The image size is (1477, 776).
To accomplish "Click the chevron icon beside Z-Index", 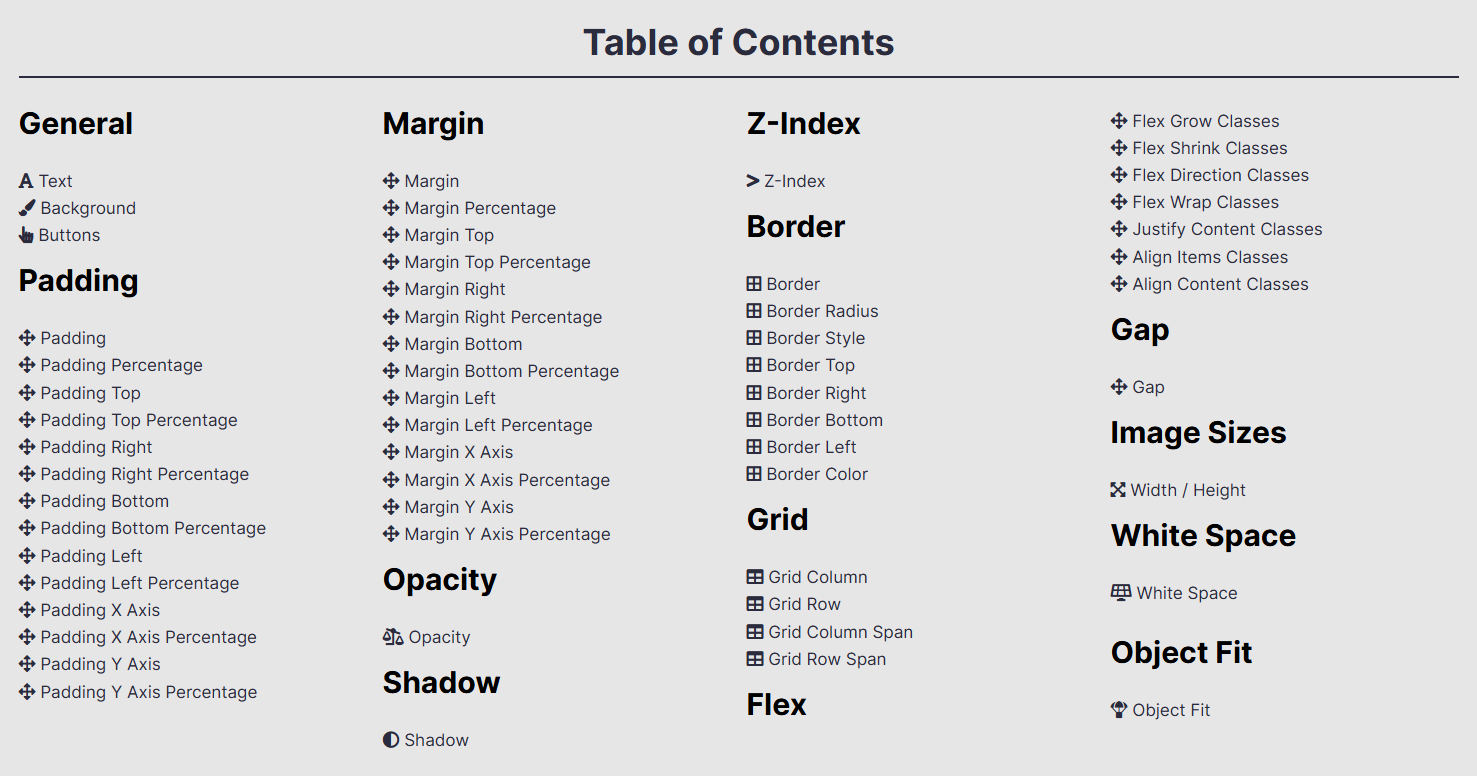I will click(x=753, y=181).
